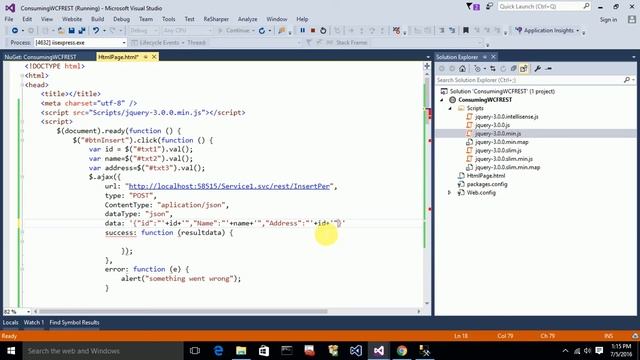Image resolution: width=640 pixels, height=360 pixels.
Task: Pause debugging with Break All icon
Action: (302, 31)
